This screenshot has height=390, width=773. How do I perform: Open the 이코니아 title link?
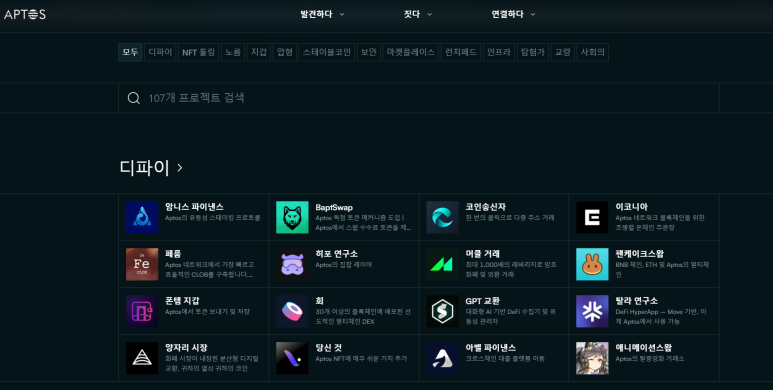[x=632, y=207]
